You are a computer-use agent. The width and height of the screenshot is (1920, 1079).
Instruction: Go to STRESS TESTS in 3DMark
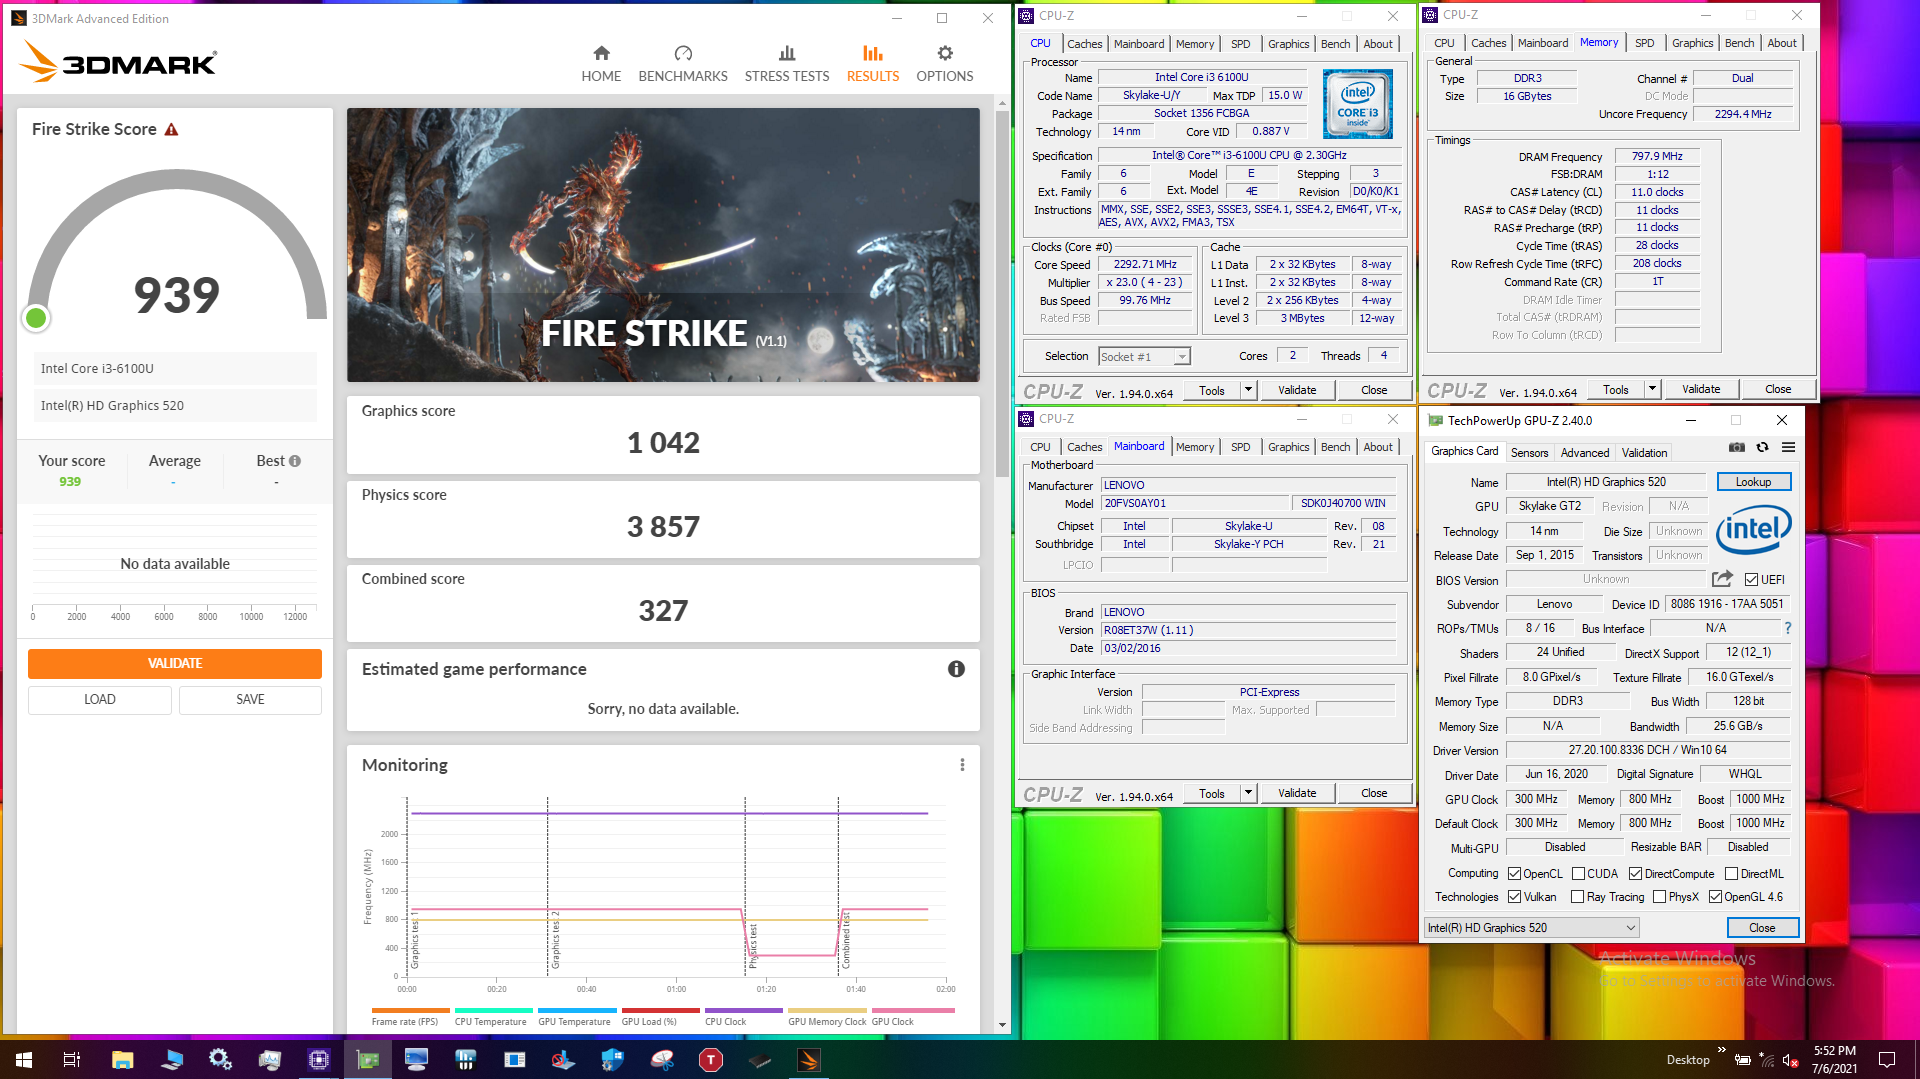(787, 64)
